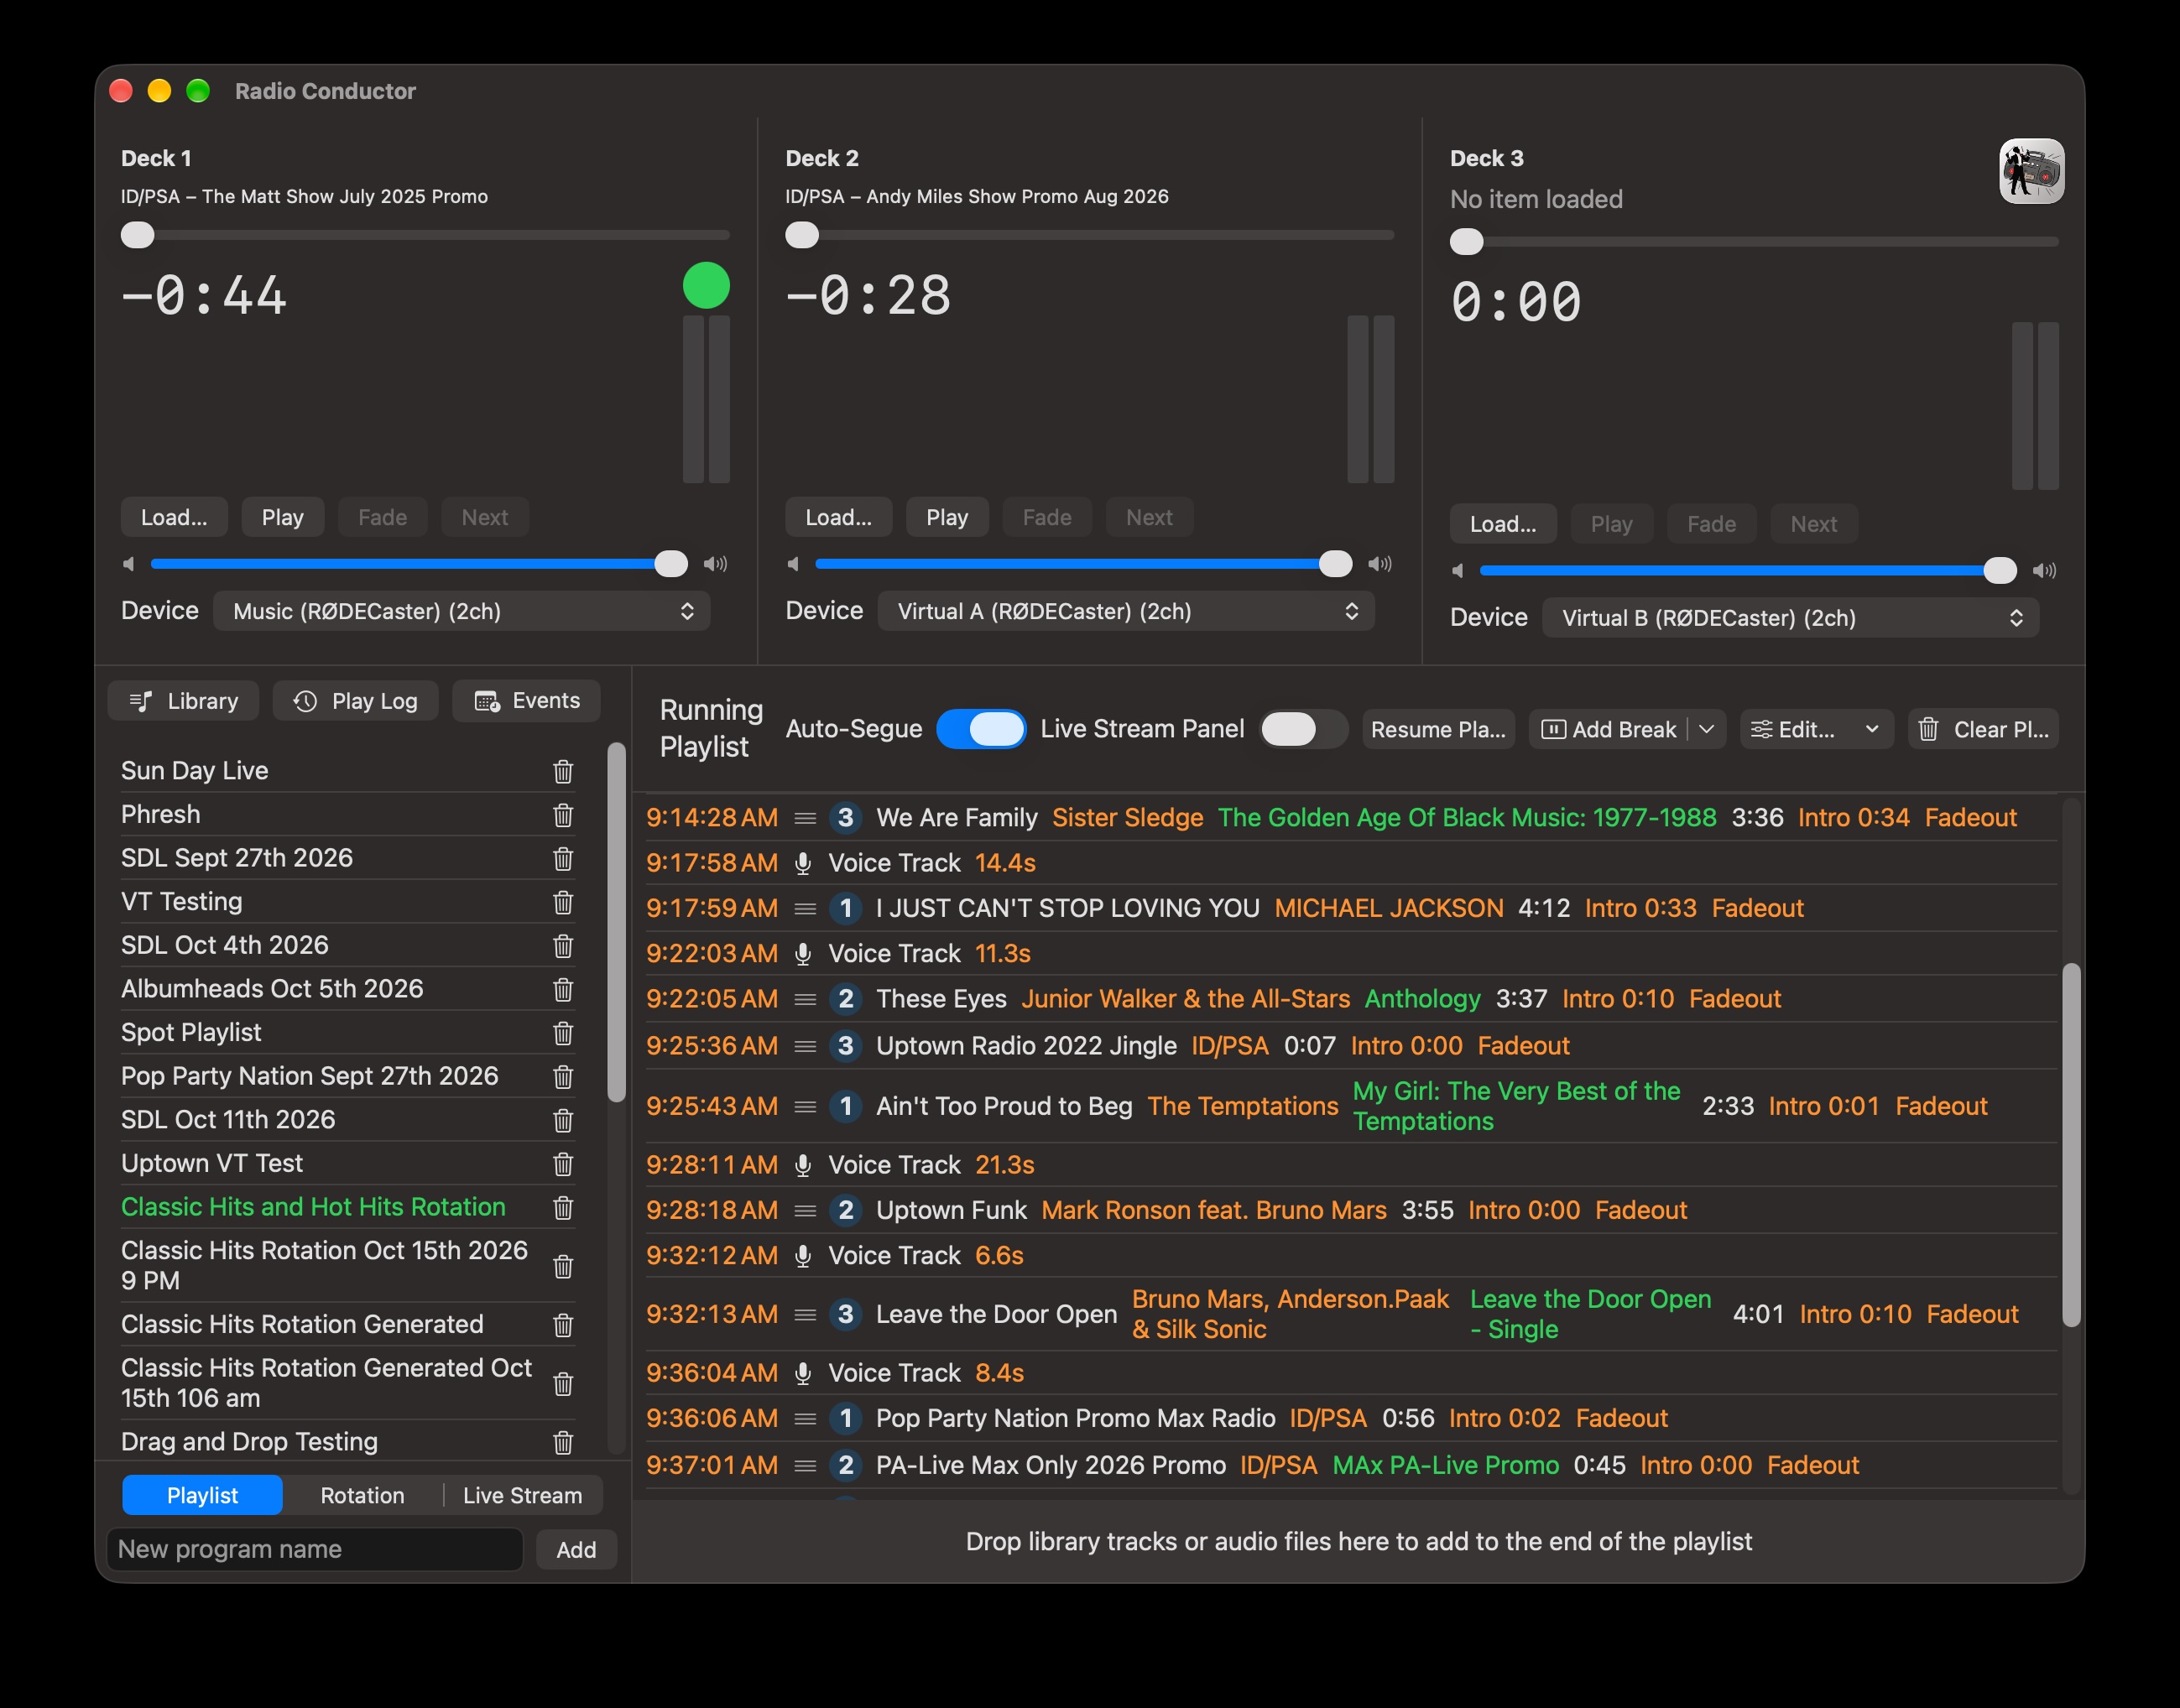Expand the Add Break dropdown arrow
Screen dimensions: 2180x1708
[x=1707, y=729]
